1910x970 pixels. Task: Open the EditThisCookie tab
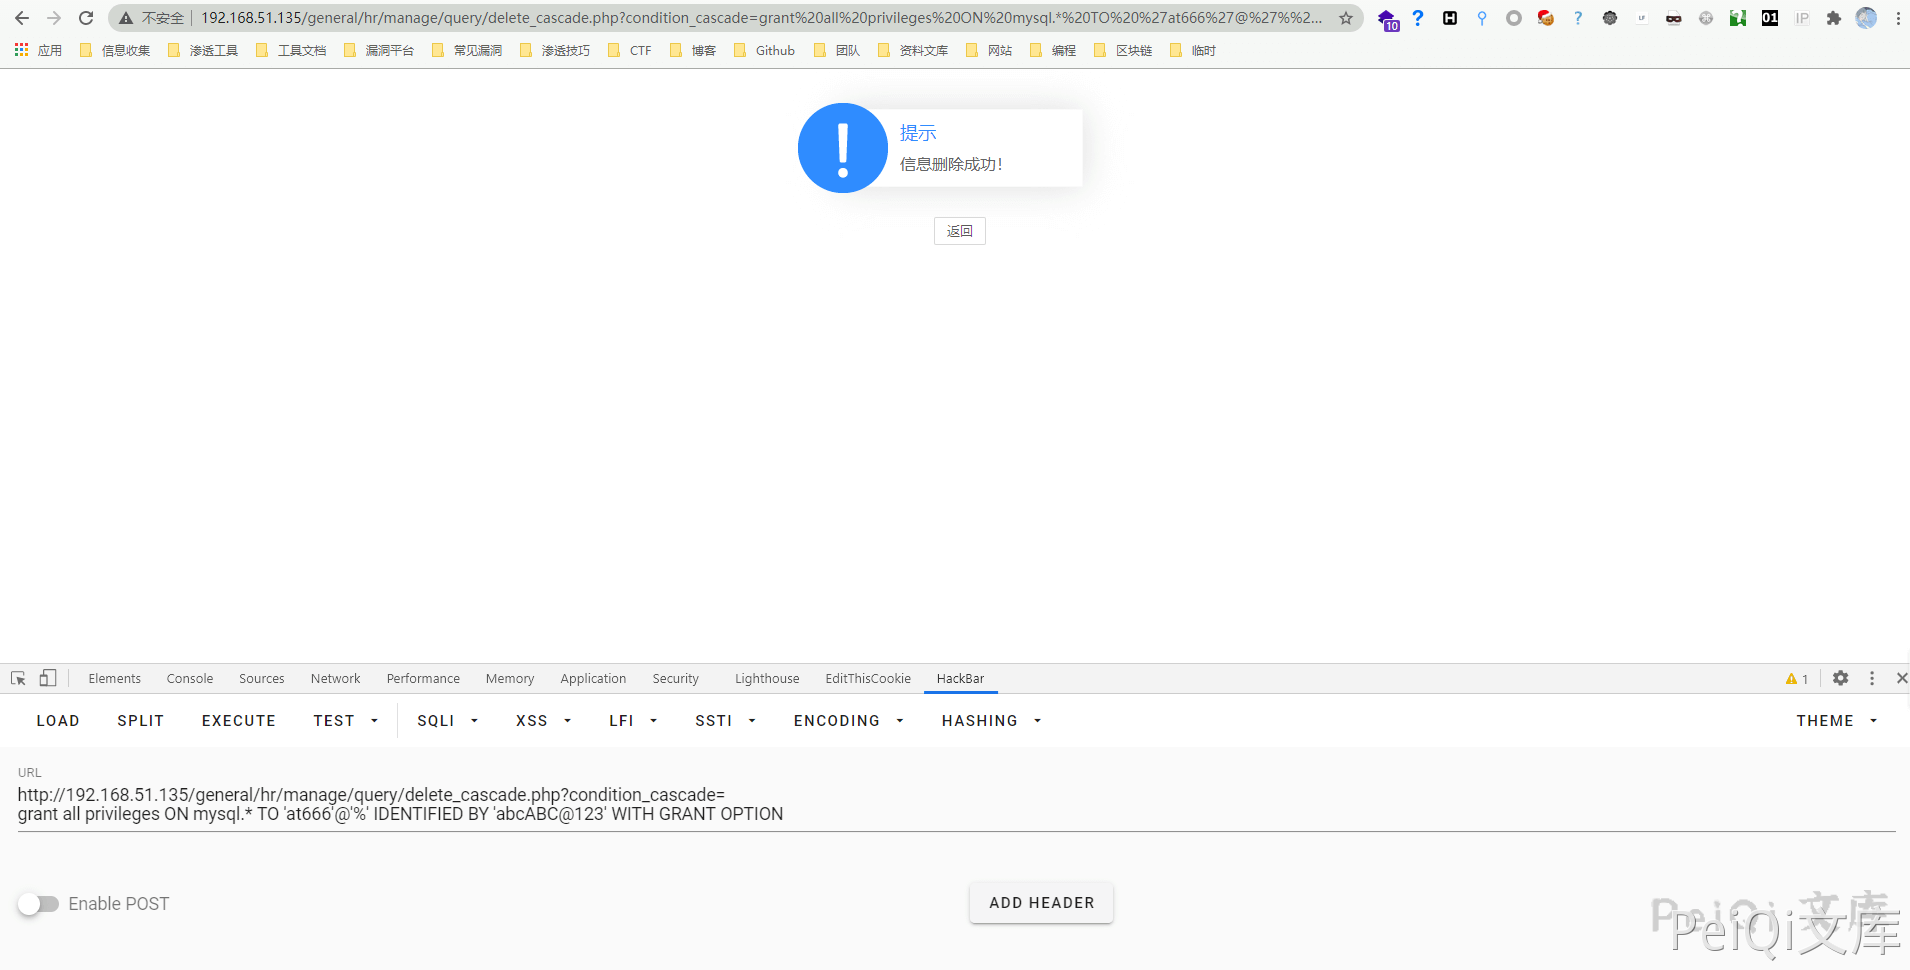(x=868, y=678)
